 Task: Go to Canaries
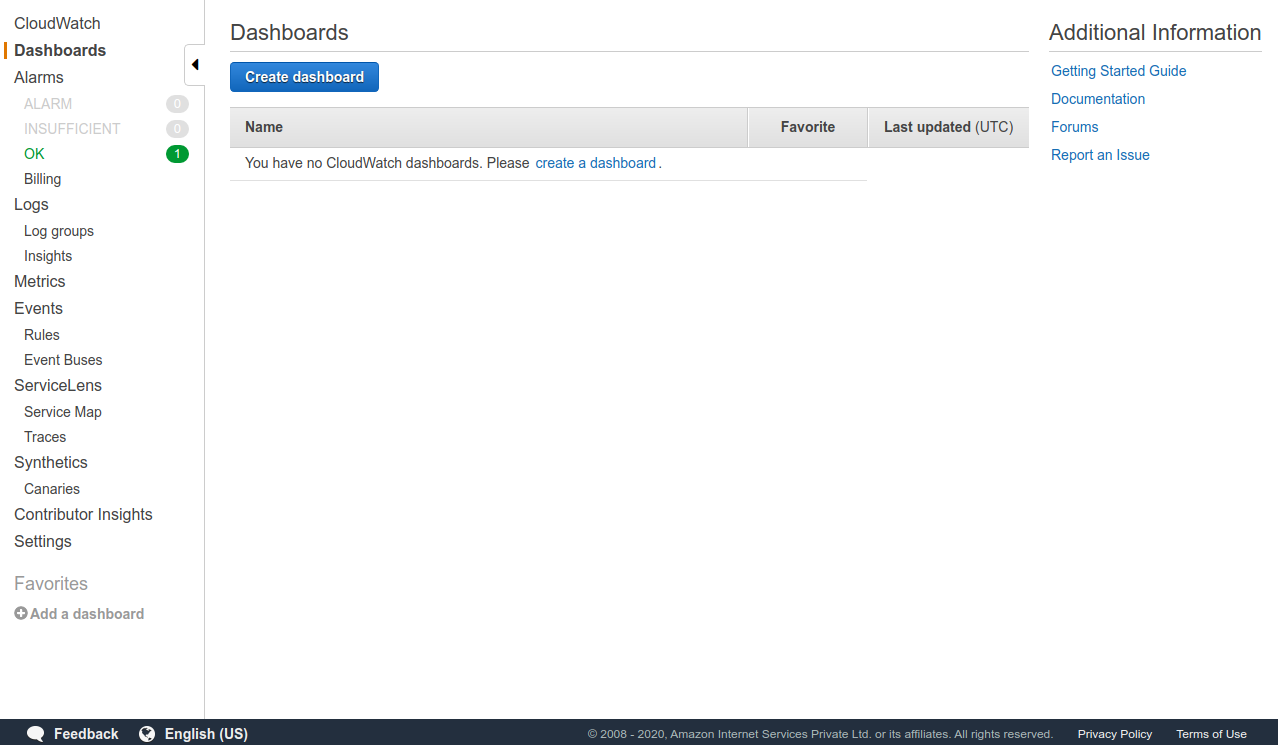(x=52, y=489)
